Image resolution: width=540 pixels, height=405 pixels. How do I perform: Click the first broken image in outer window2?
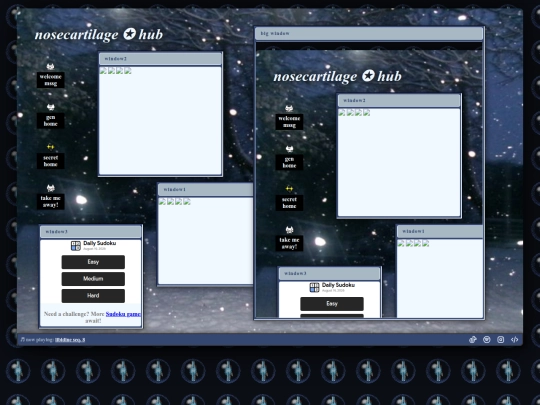tap(103, 71)
